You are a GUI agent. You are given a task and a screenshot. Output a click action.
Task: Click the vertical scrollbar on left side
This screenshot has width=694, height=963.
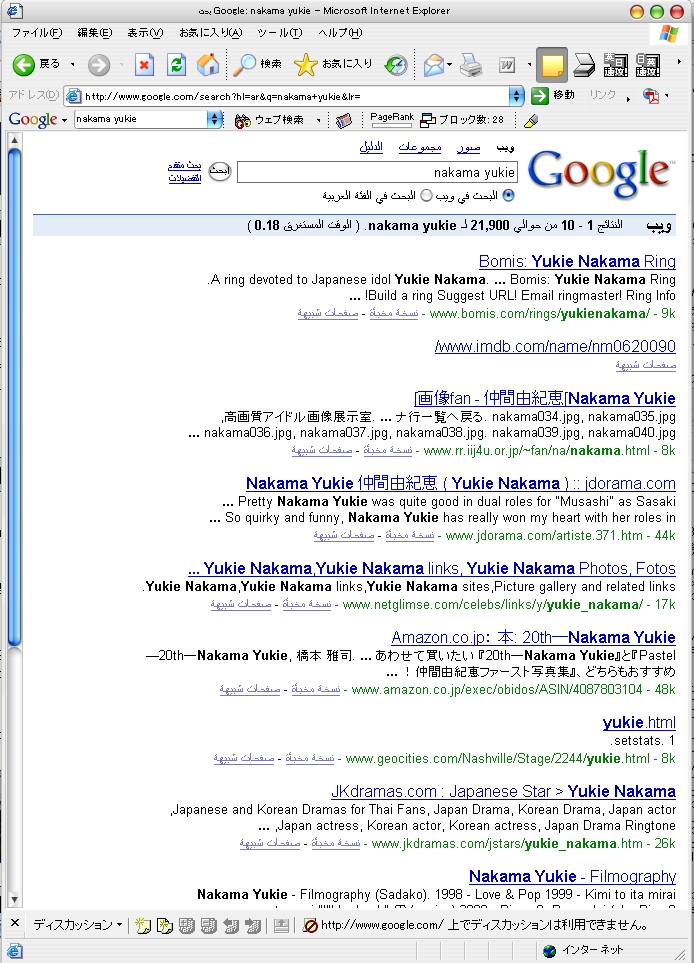click(x=14, y=400)
